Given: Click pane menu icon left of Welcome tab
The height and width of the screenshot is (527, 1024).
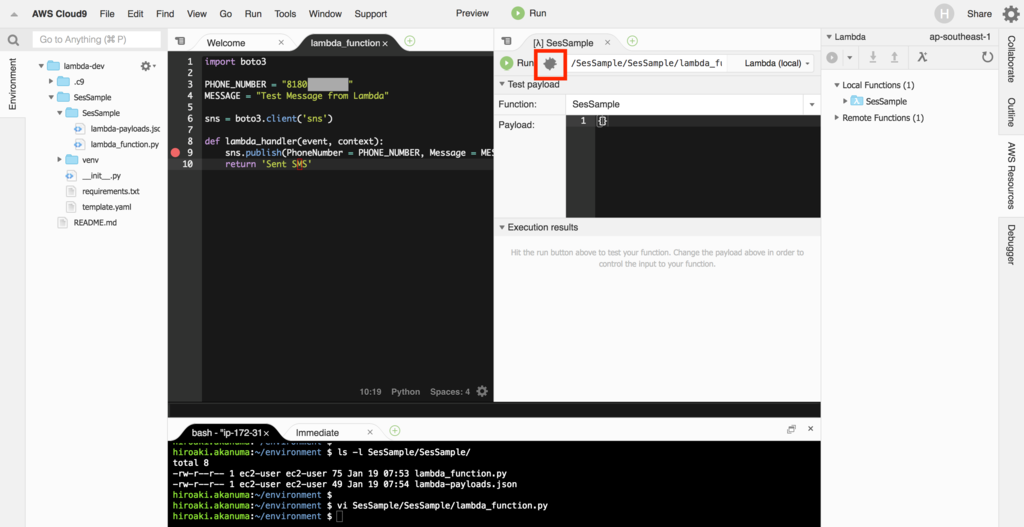Looking at the screenshot, I should click(180, 41).
